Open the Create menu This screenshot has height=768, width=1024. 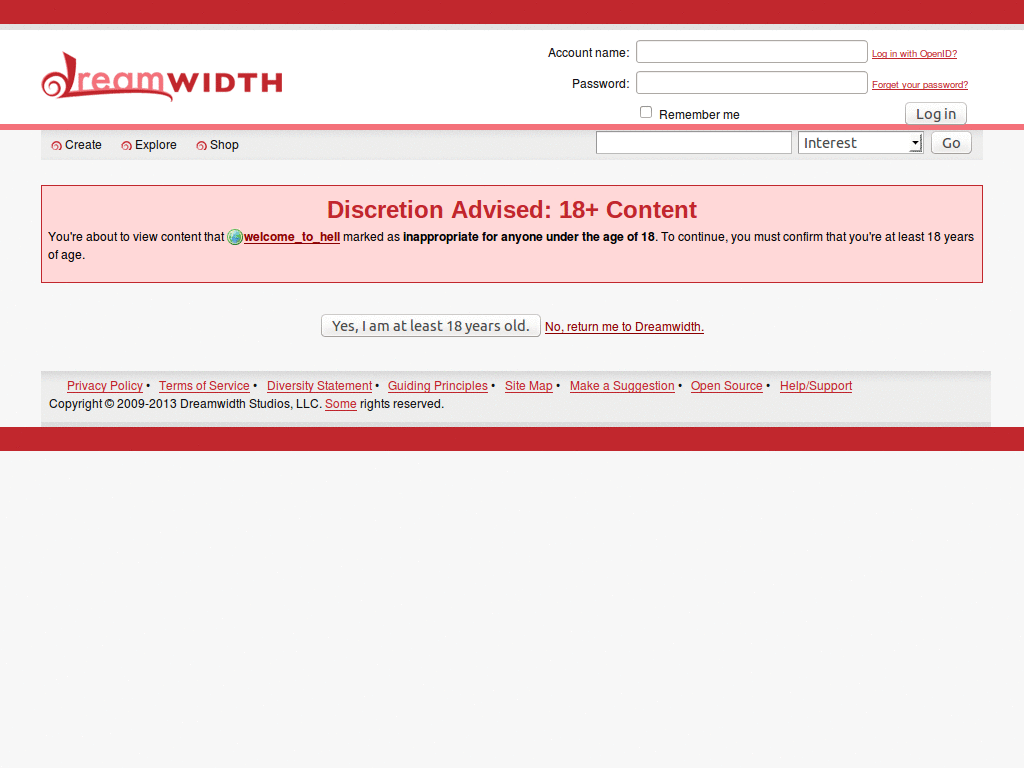(83, 145)
